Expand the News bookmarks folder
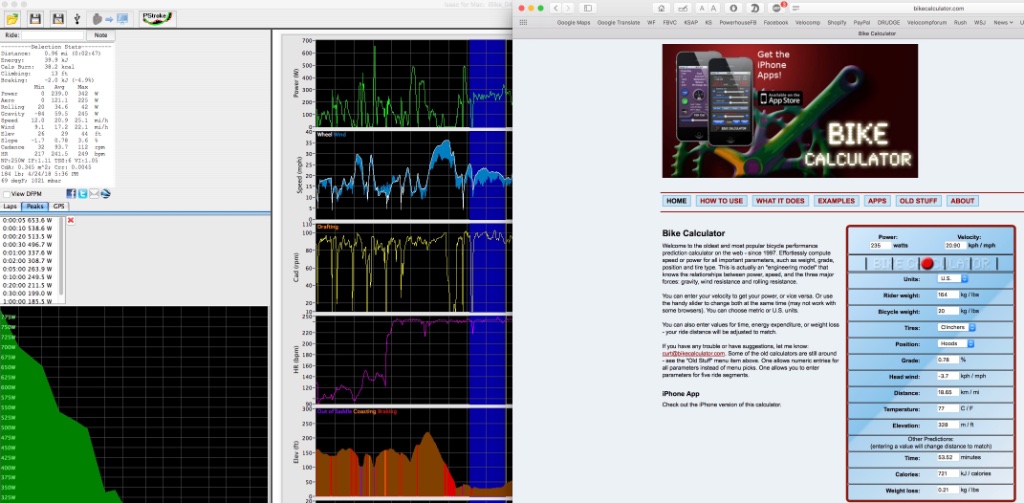This screenshot has width=1024, height=503. [1002, 22]
